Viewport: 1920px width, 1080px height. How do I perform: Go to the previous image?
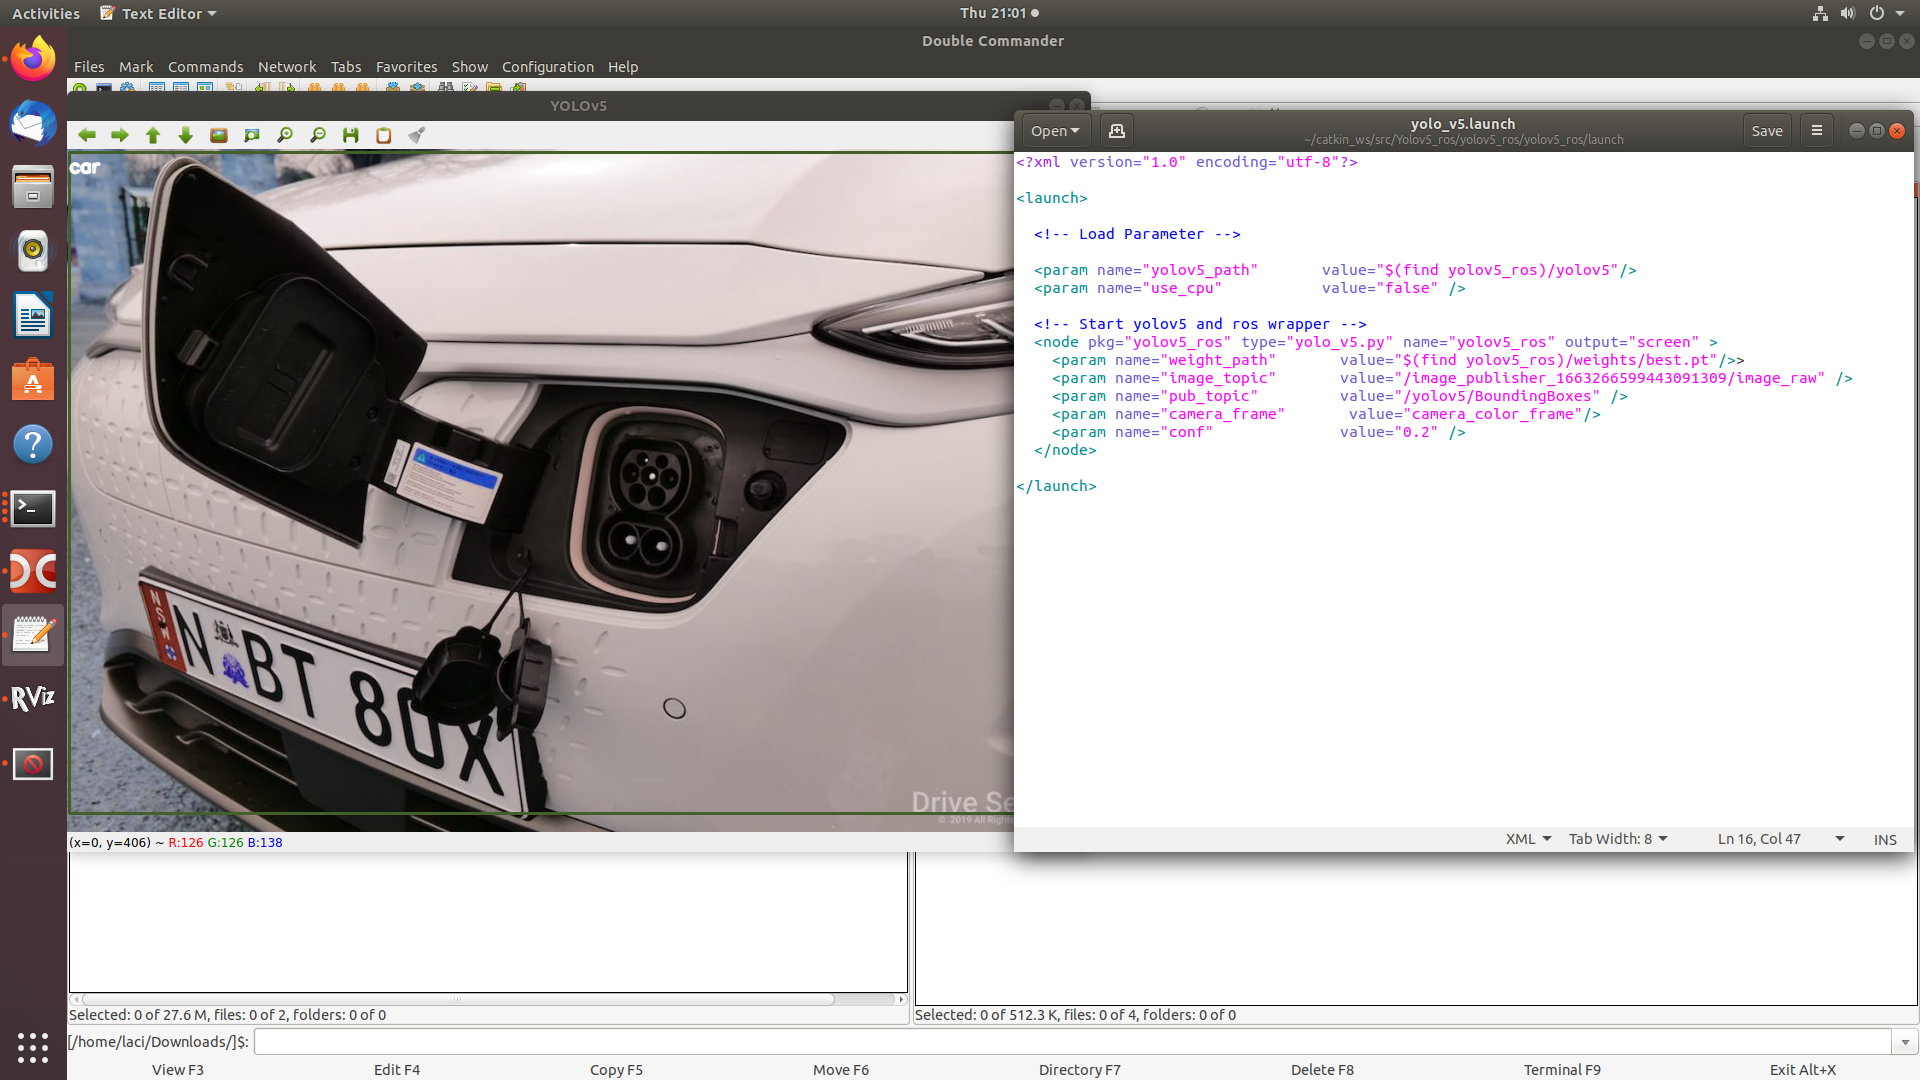pos(87,135)
